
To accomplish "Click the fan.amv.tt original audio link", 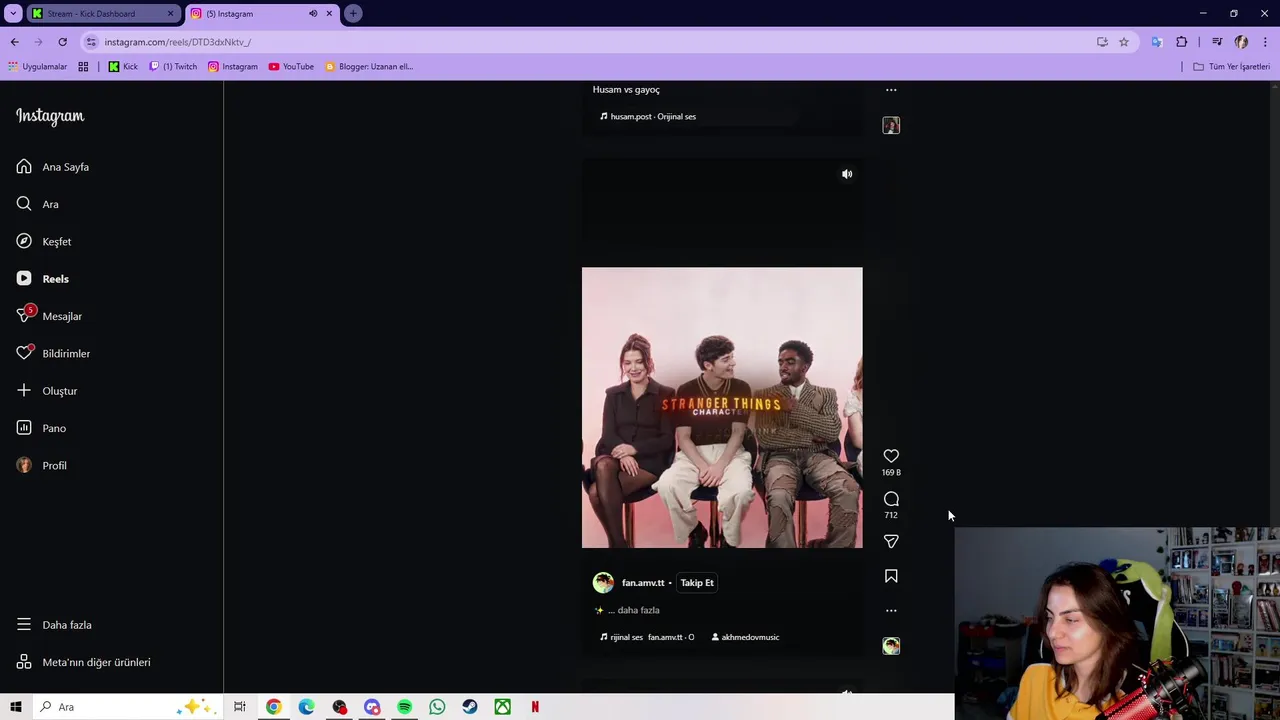I will pyautogui.click(x=647, y=637).
